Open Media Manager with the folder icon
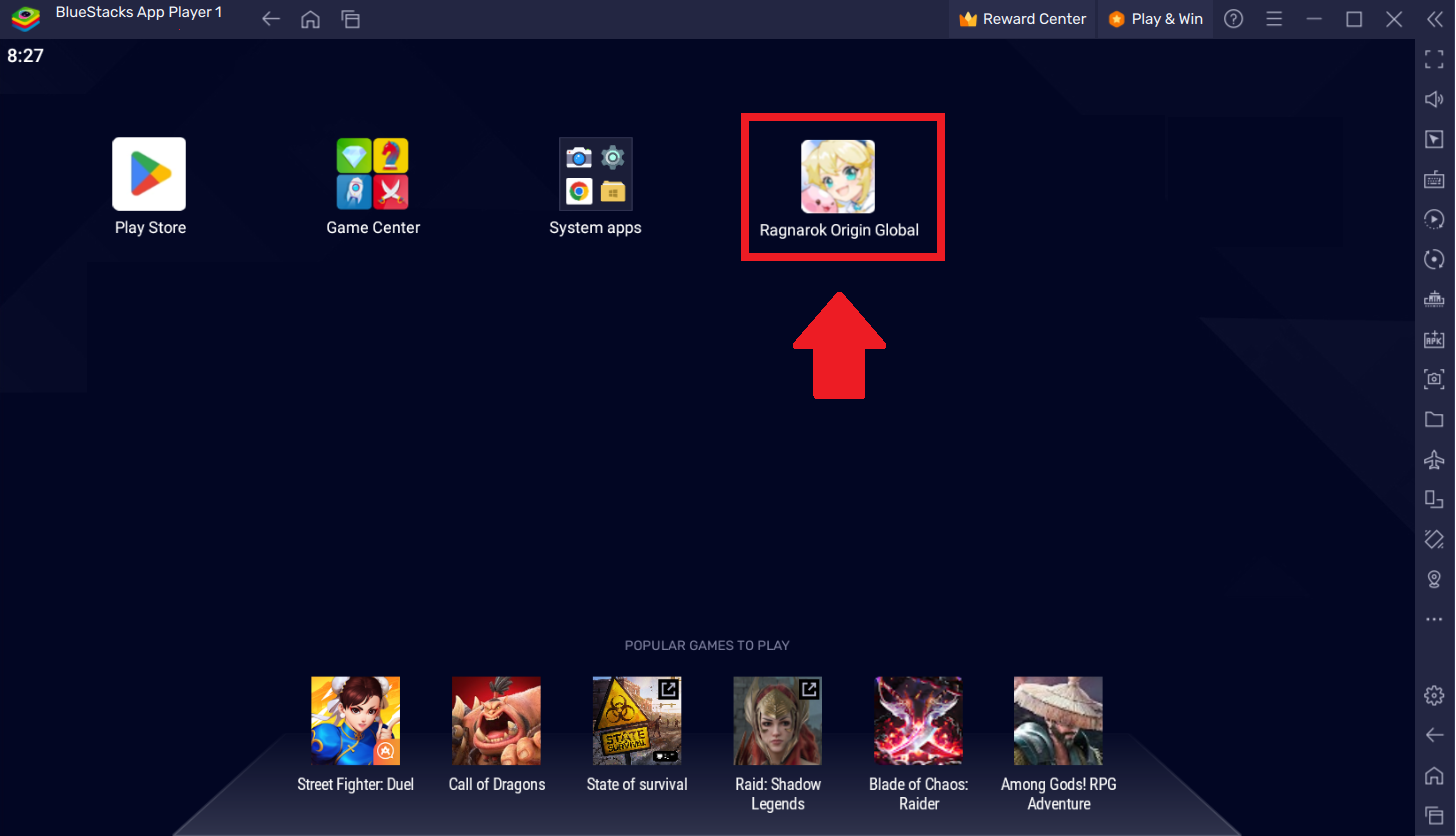The height and width of the screenshot is (836, 1456). [1434, 419]
